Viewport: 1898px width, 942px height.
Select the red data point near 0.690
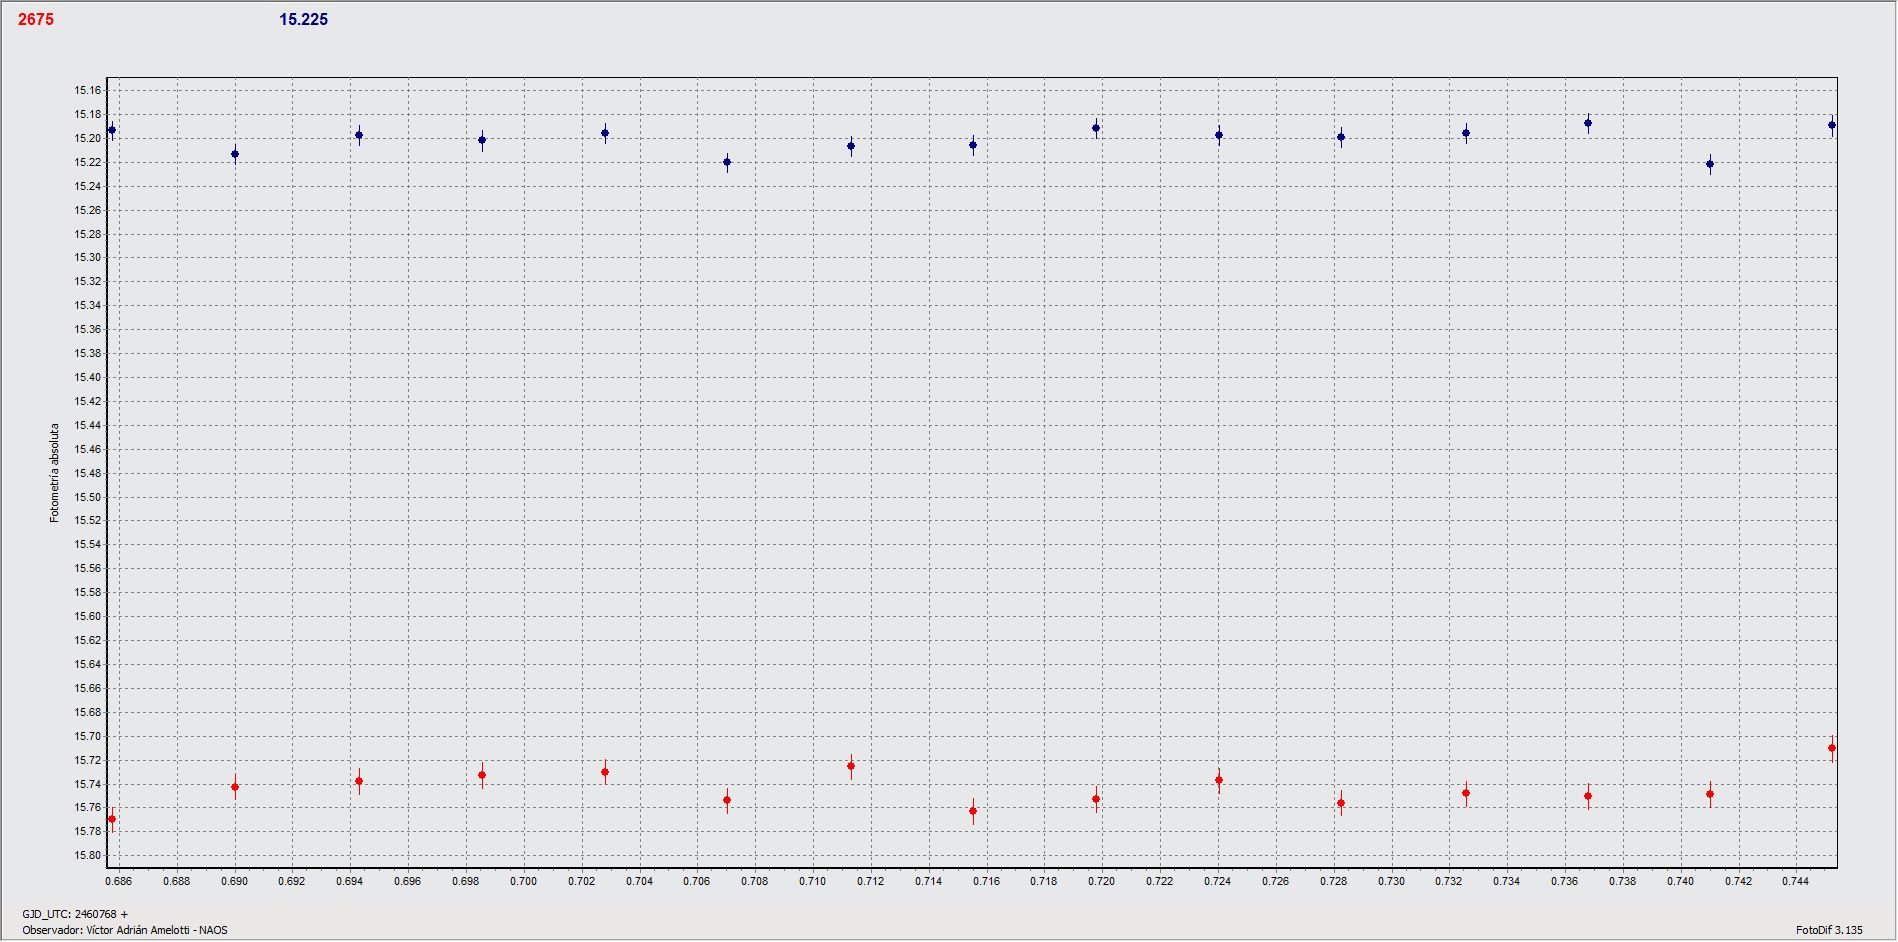[x=235, y=787]
